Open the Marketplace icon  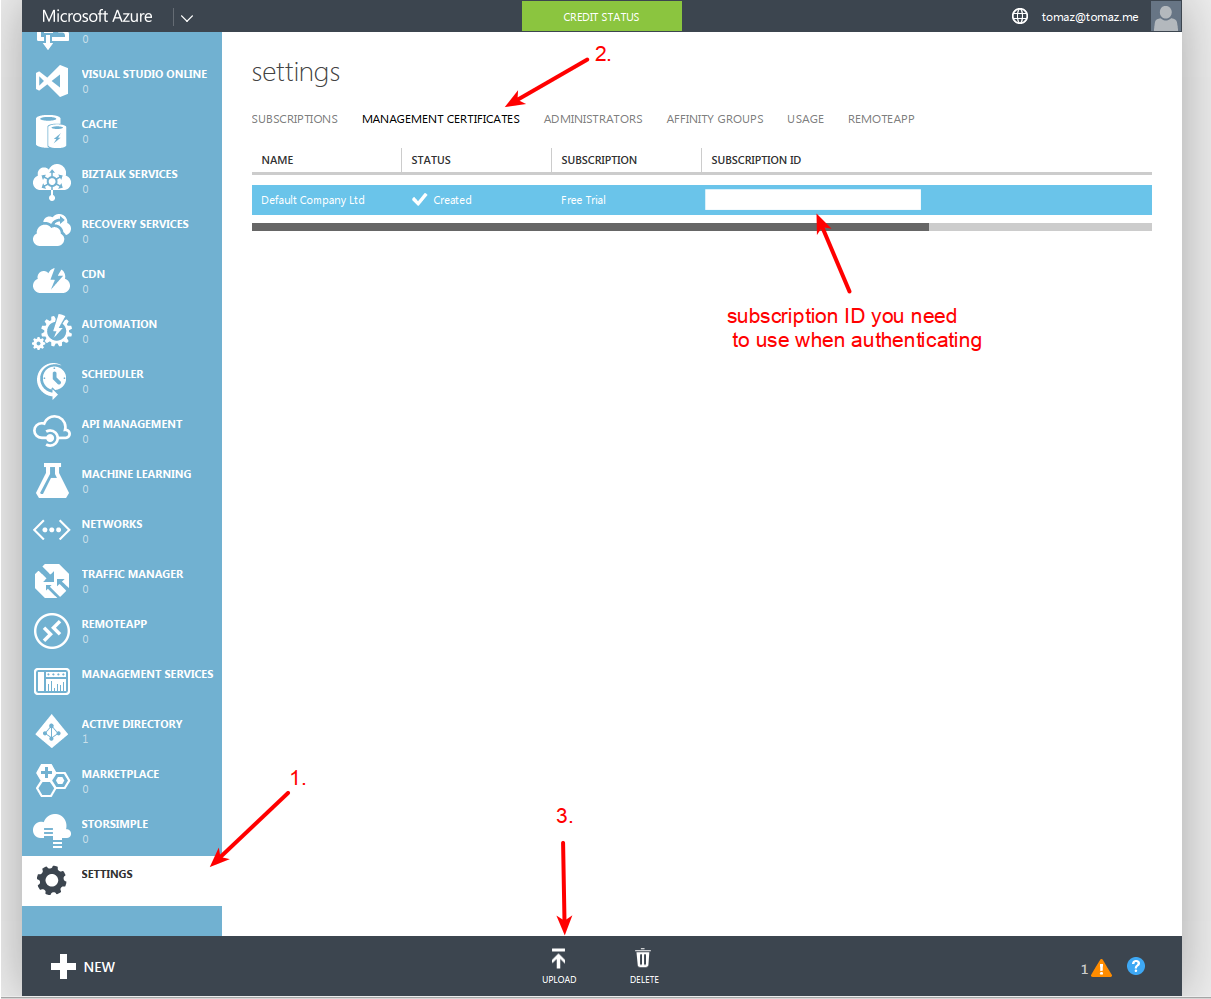click(x=52, y=781)
